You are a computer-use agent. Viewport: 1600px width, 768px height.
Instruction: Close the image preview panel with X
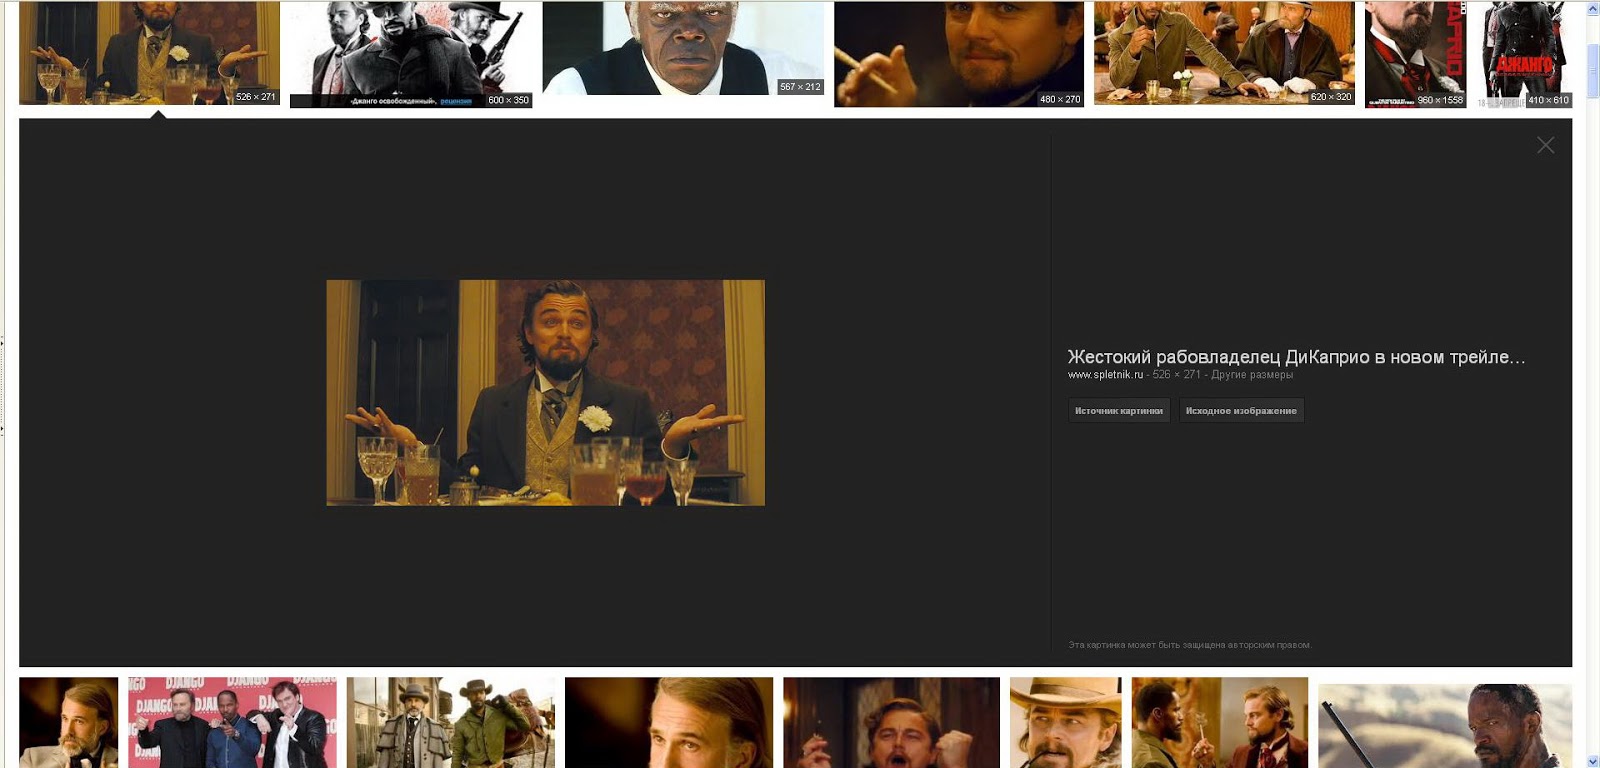[x=1545, y=145]
